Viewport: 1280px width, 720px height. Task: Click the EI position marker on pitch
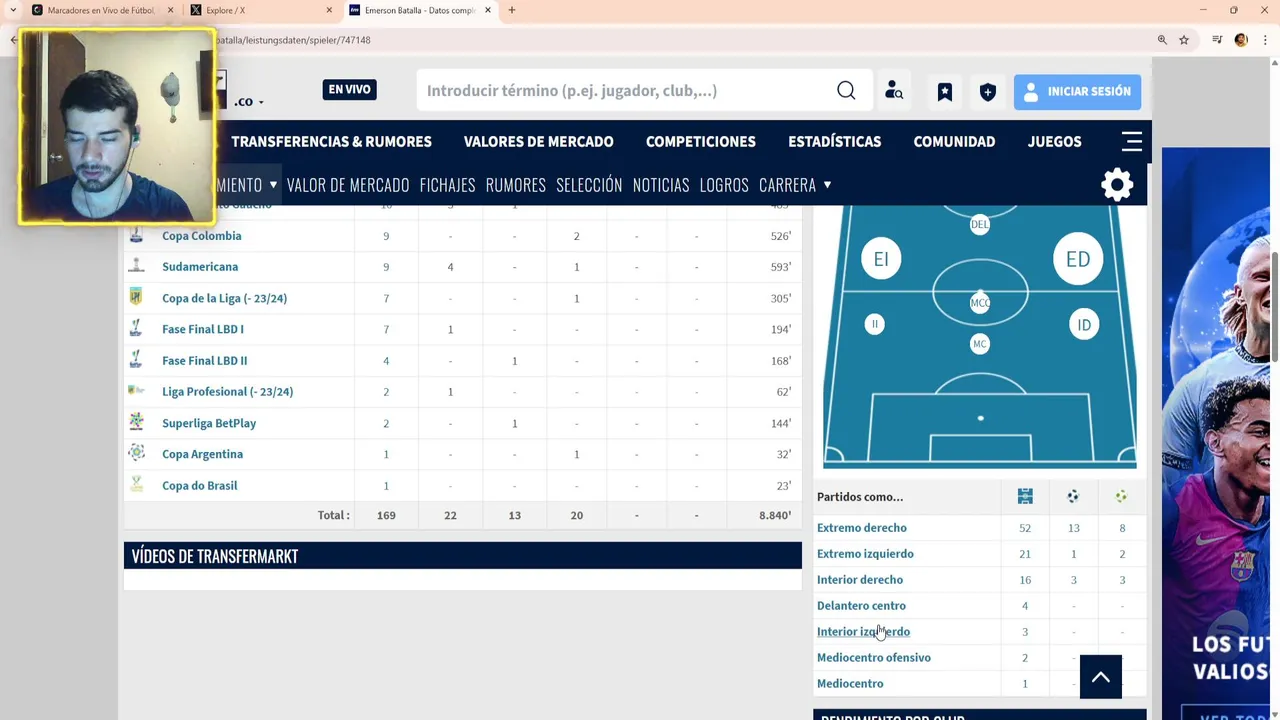[880, 259]
